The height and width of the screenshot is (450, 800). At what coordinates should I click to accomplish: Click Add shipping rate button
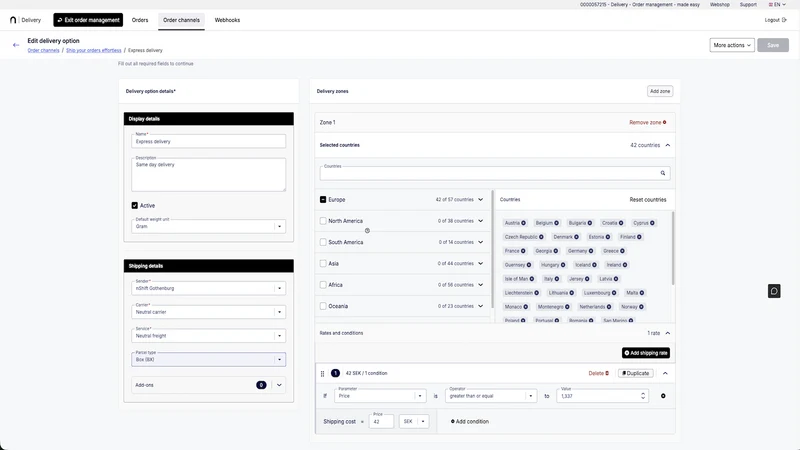[x=646, y=353]
